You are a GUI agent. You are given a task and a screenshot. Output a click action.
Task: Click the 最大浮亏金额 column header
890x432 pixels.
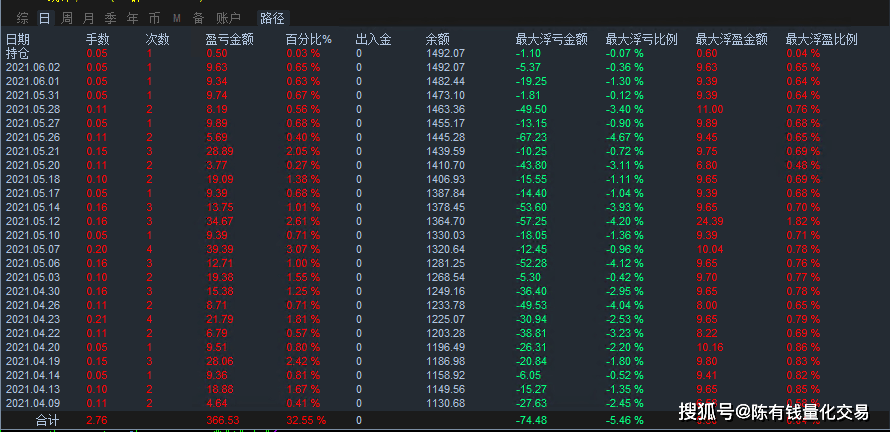(551, 39)
